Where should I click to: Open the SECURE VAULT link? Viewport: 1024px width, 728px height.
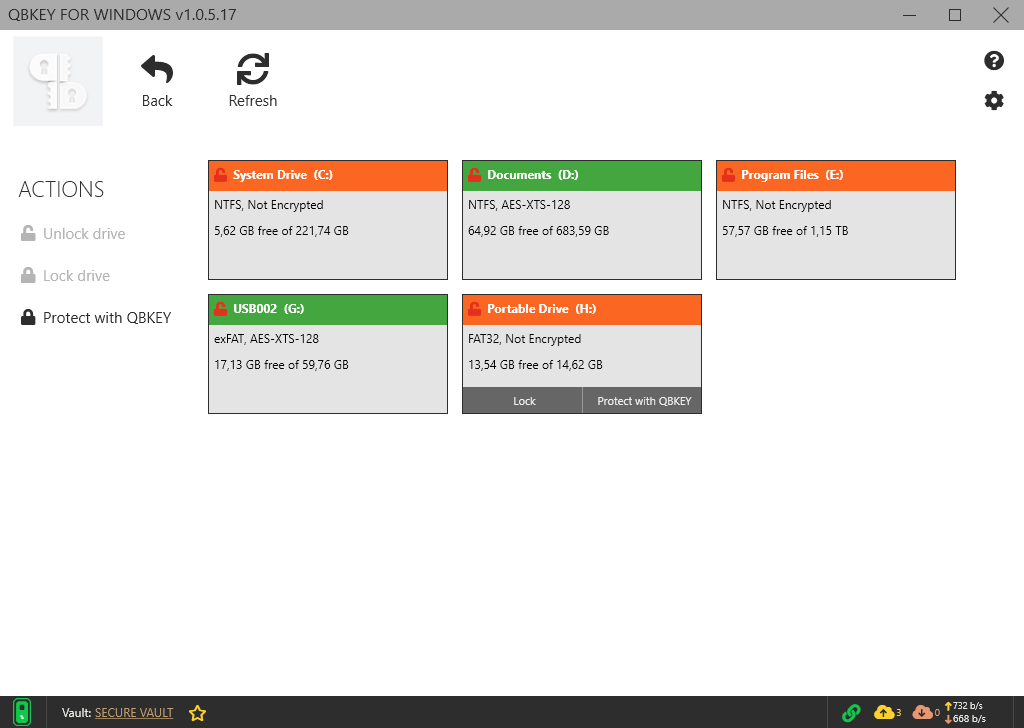134,713
